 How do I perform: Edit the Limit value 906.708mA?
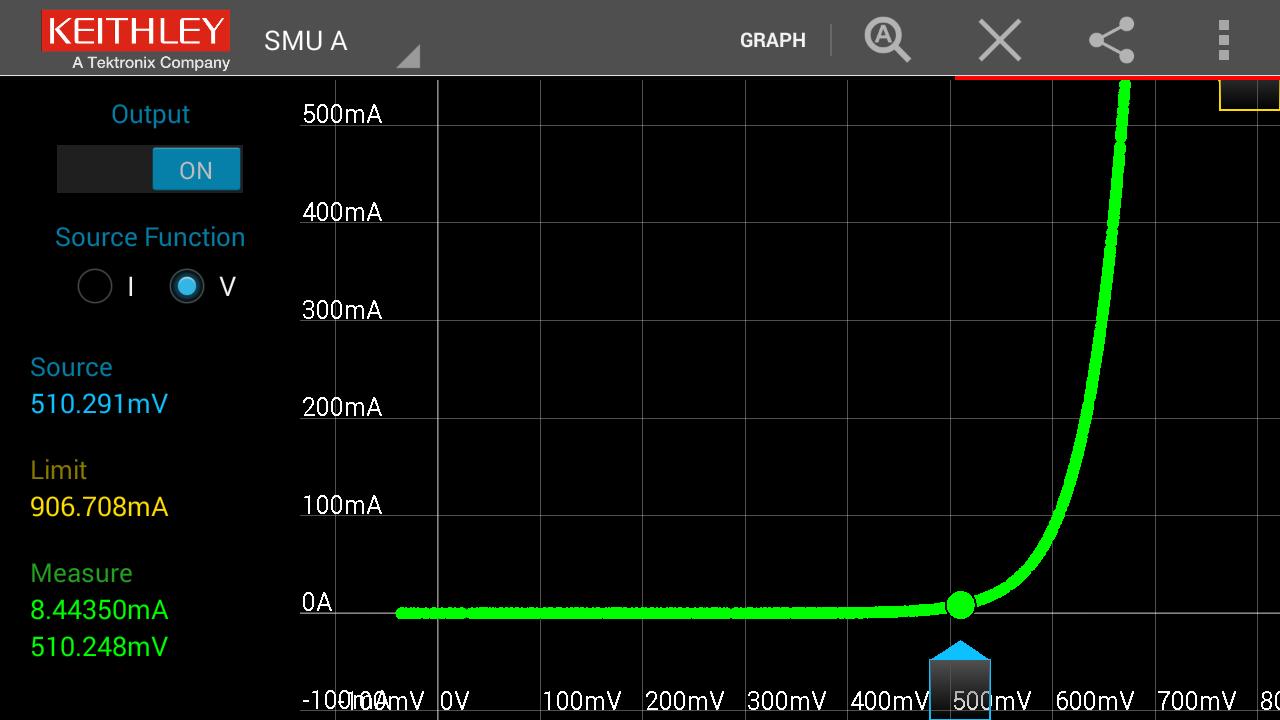[x=99, y=507]
